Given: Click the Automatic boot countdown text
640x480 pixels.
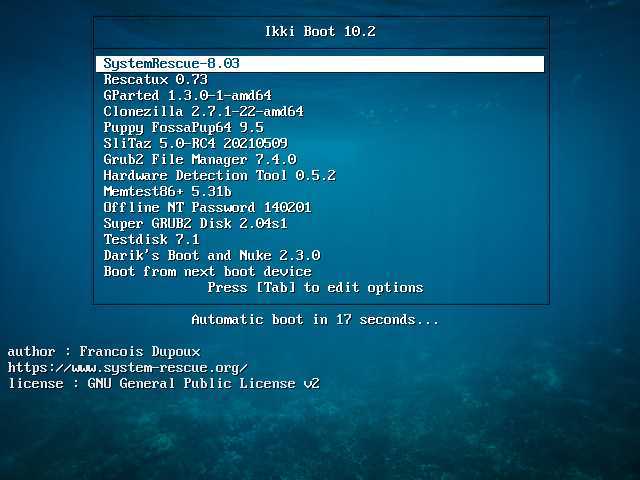Looking at the screenshot, I should (315, 320).
